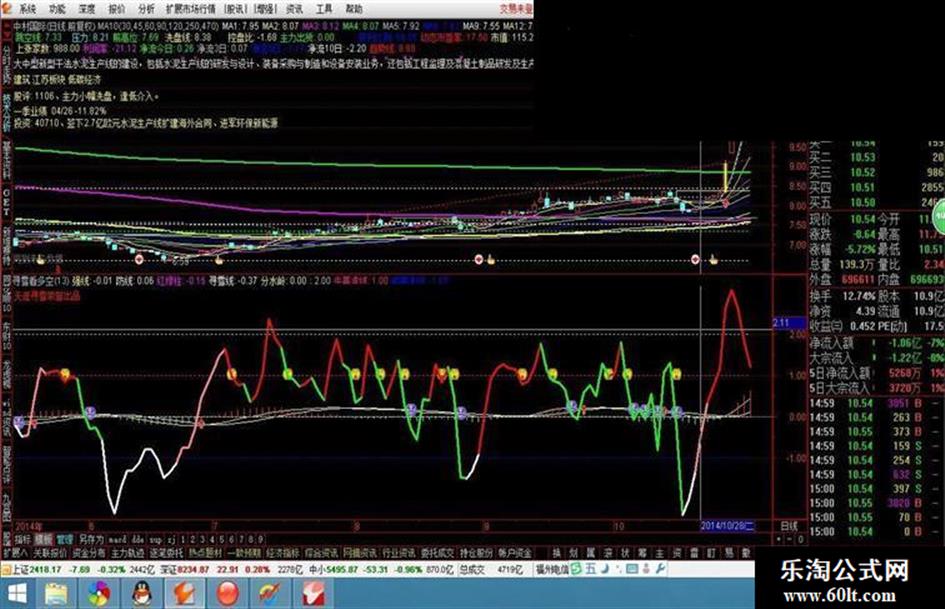Click the 深证 index value 8234.87
The height and width of the screenshot is (609, 945).
tap(193, 569)
